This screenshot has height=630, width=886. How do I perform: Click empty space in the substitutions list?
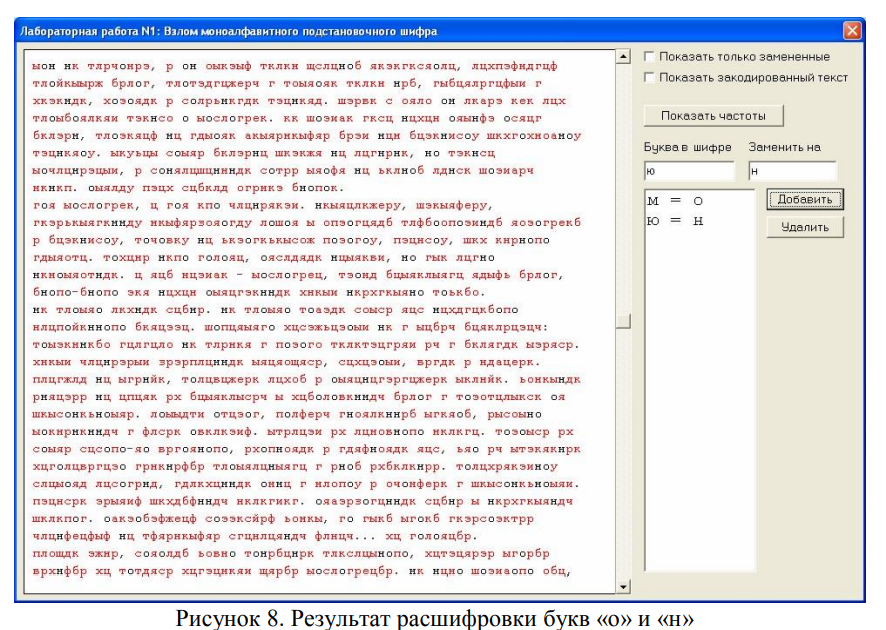tap(700, 400)
